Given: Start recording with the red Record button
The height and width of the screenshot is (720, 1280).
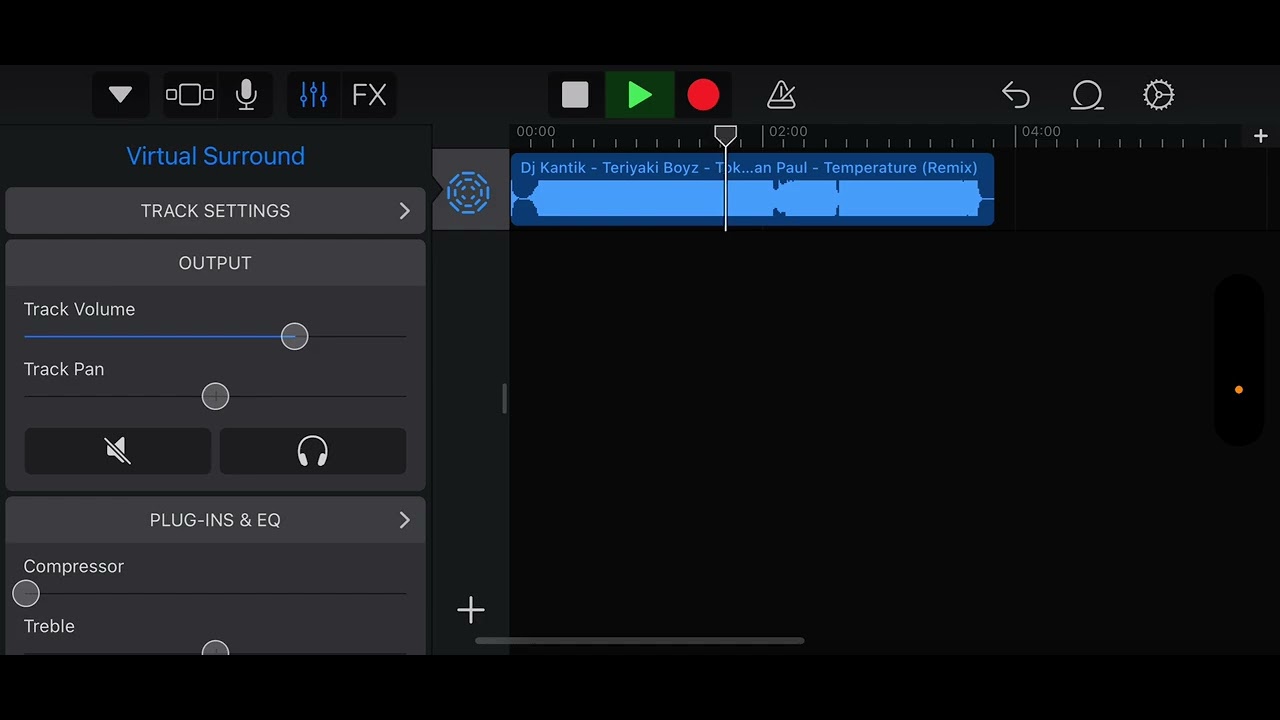Looking at the screenshot, I should pyautogui.click(x=703, y=95).
